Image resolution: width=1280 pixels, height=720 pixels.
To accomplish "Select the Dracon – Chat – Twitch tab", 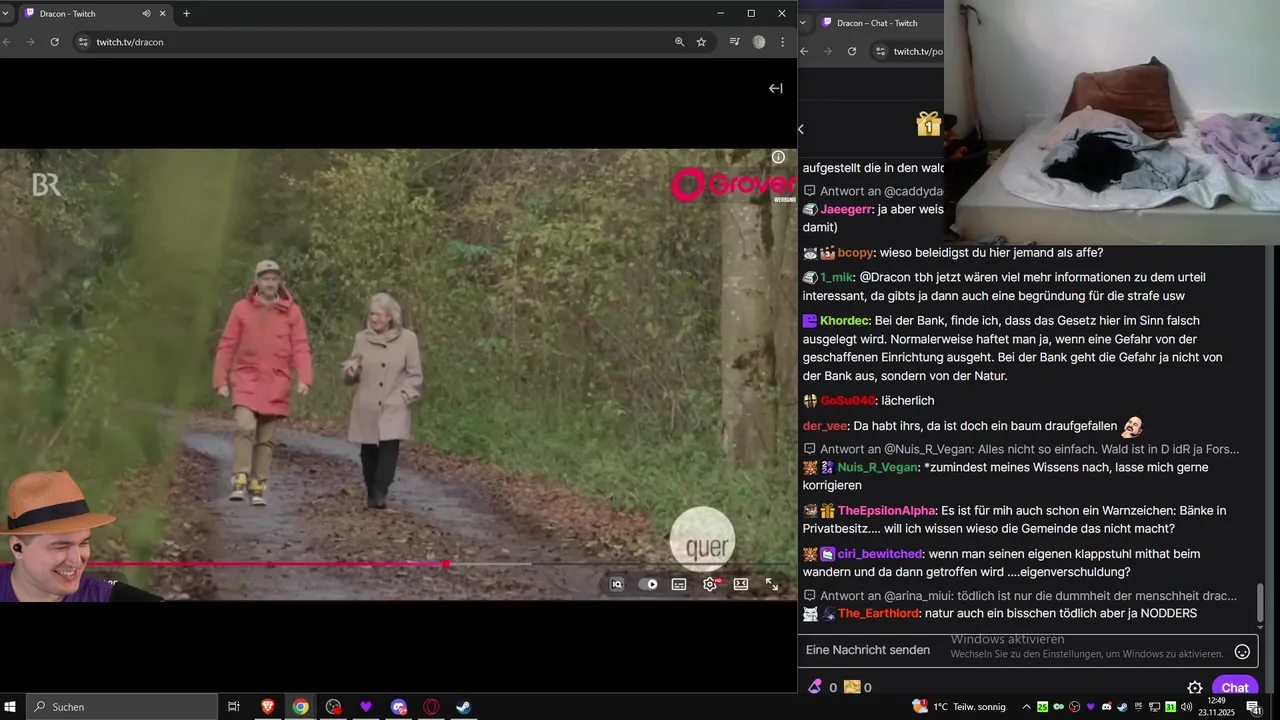I will [x=877, y=23].
